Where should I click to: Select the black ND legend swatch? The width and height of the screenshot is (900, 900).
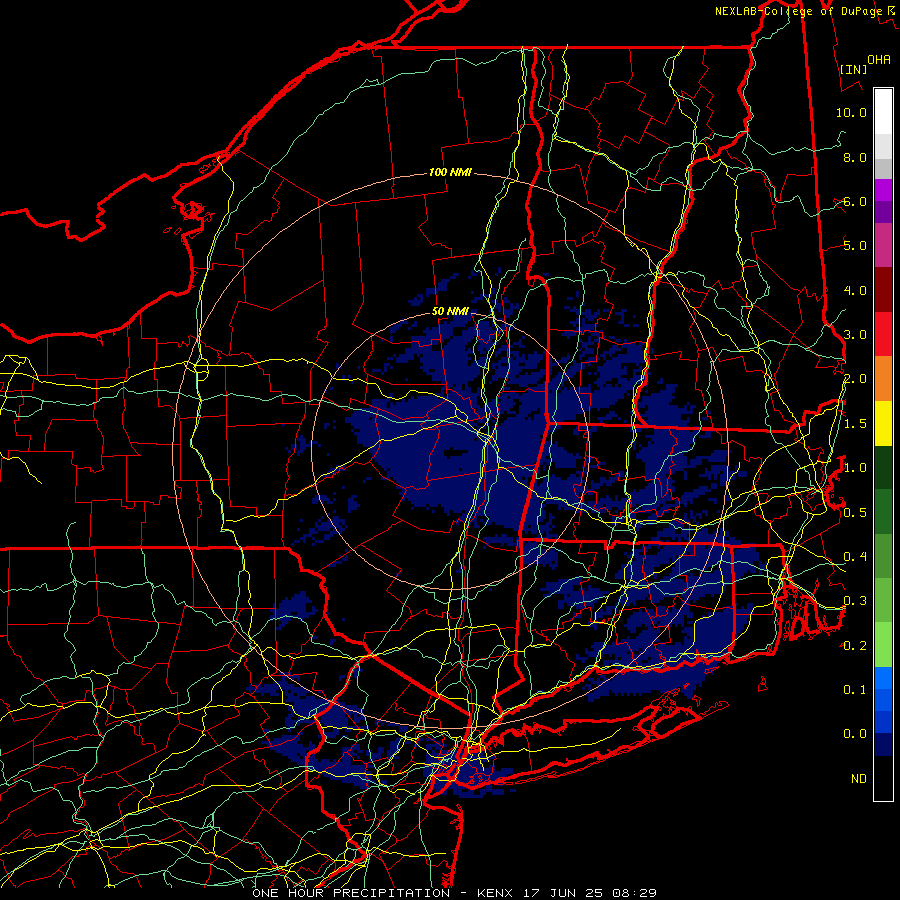(883, 778)
